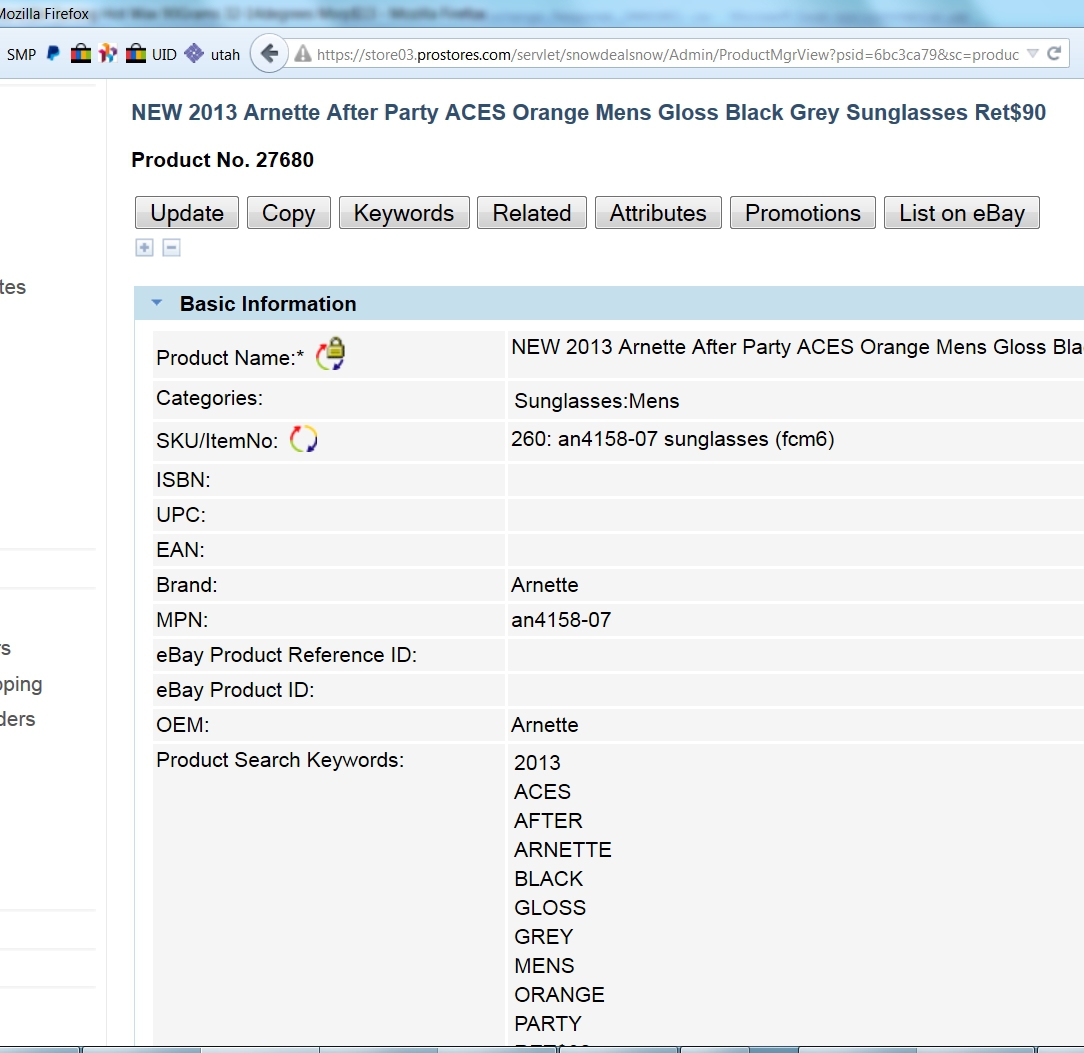Click the product title heading at top
This screenshot has height=1053, width=1084.
tap(588, 112)
